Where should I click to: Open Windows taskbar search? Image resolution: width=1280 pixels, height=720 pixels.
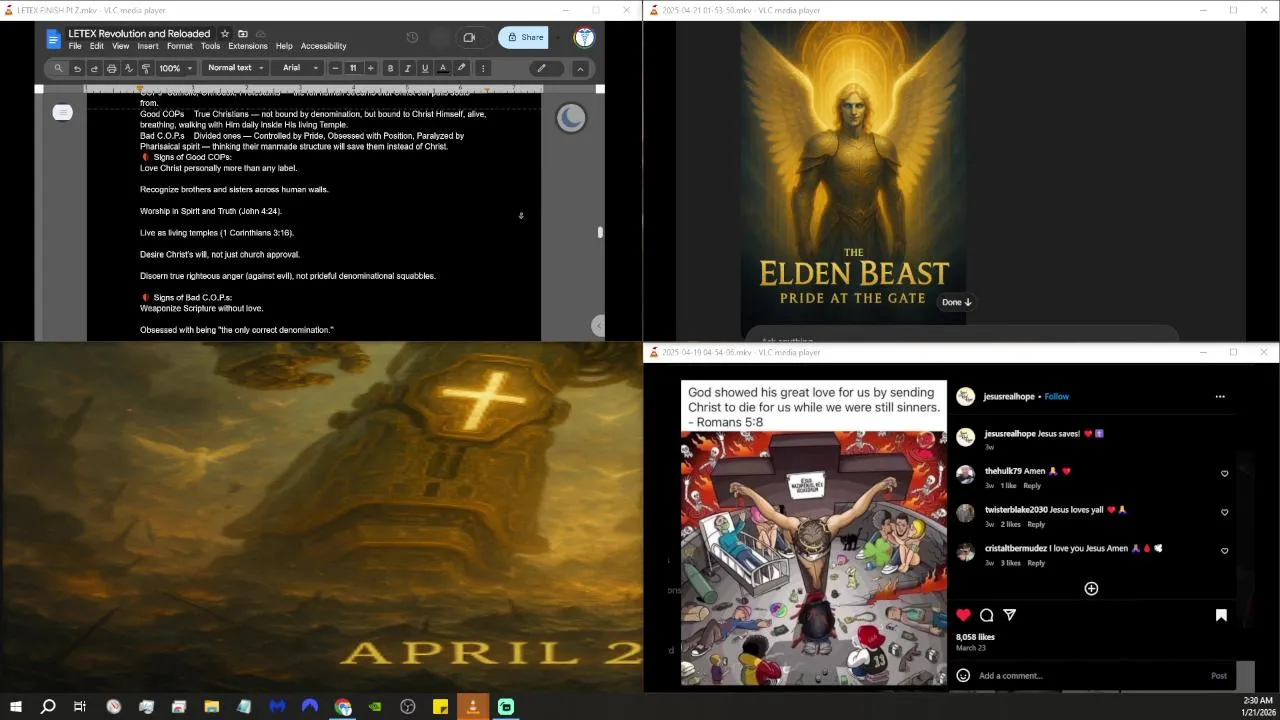[48, 707]
